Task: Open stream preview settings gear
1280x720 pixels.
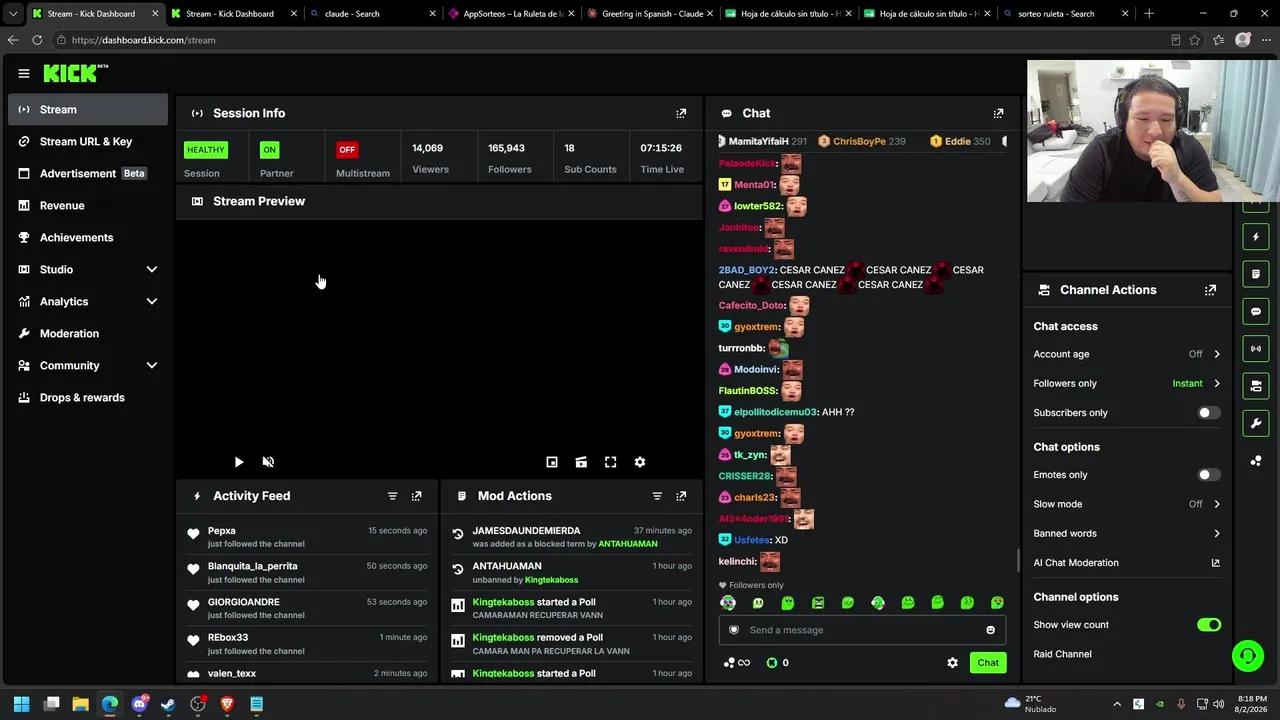Action: pyautogui.click(x=640, y=462)
